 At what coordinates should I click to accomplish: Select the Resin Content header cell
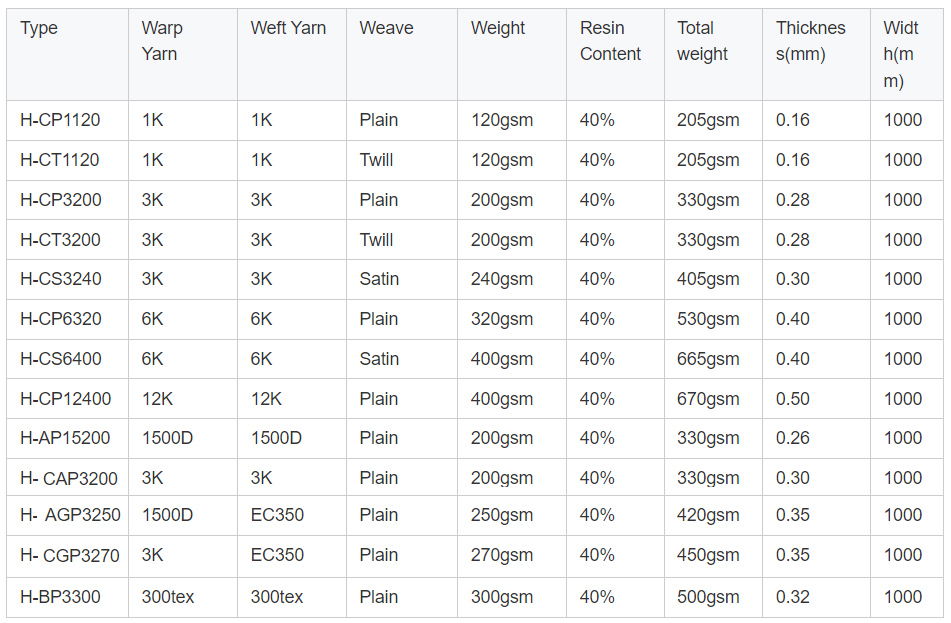610,41
